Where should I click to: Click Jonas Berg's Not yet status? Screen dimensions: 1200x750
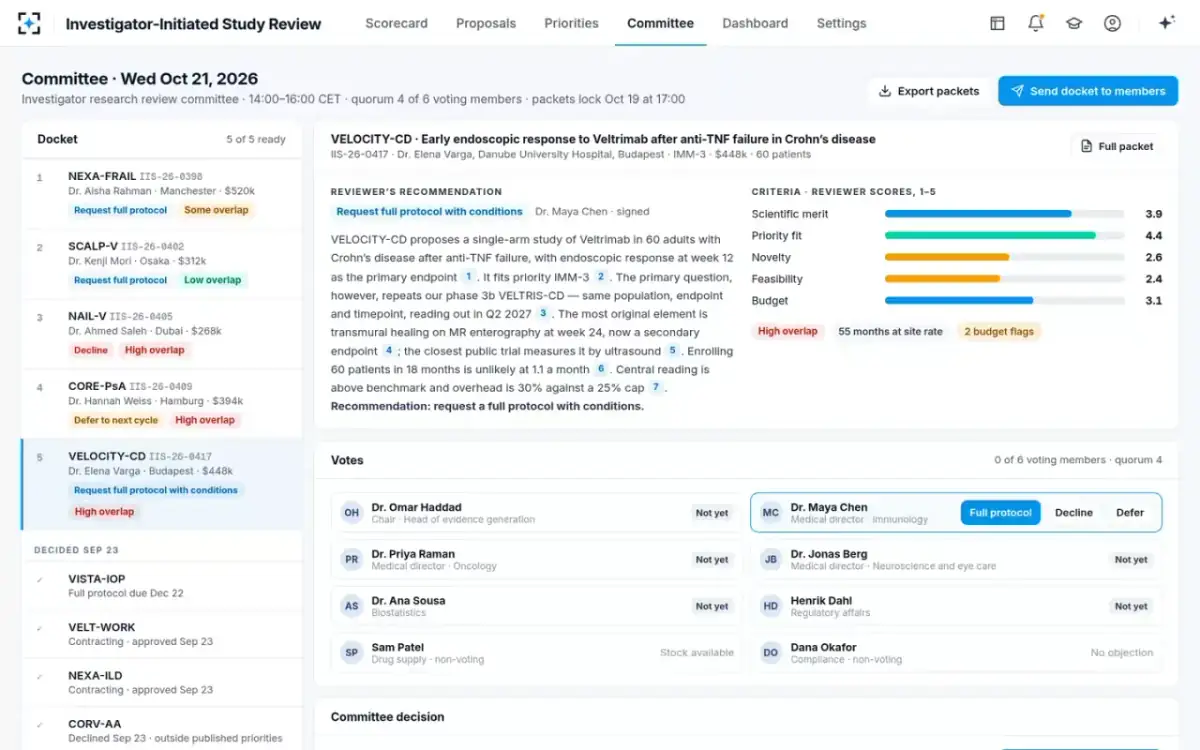click(1131, 560)
